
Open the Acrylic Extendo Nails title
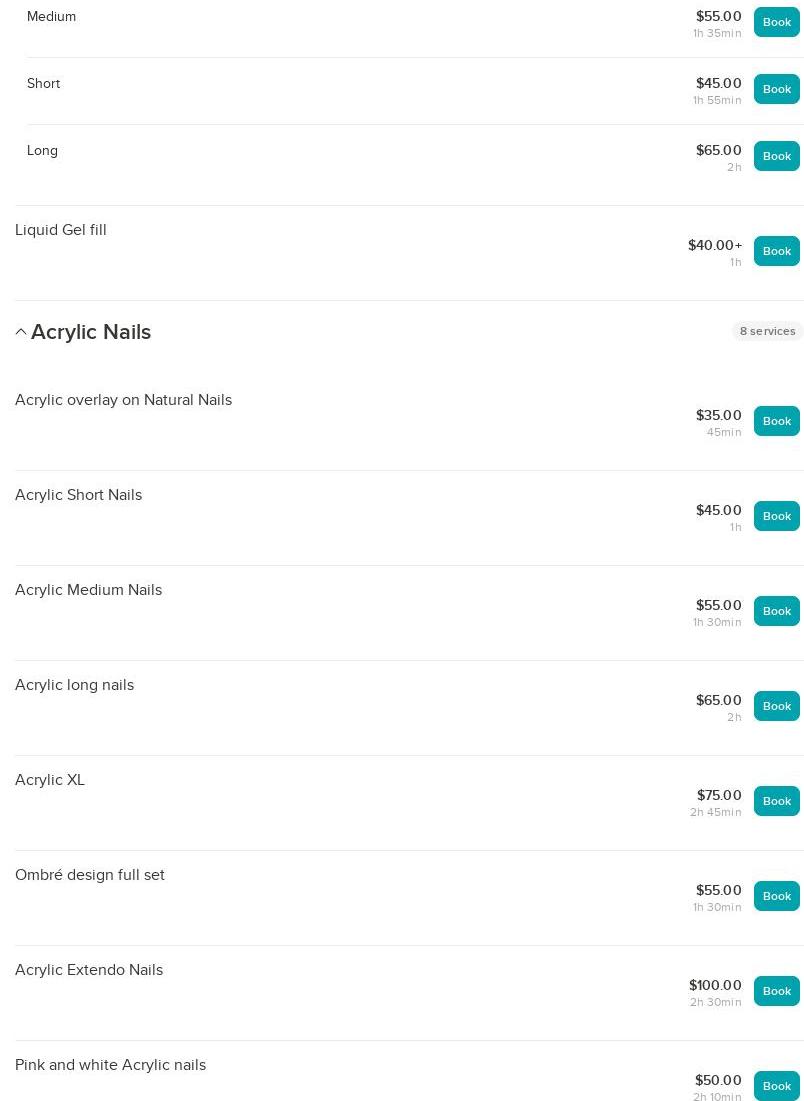89,970
